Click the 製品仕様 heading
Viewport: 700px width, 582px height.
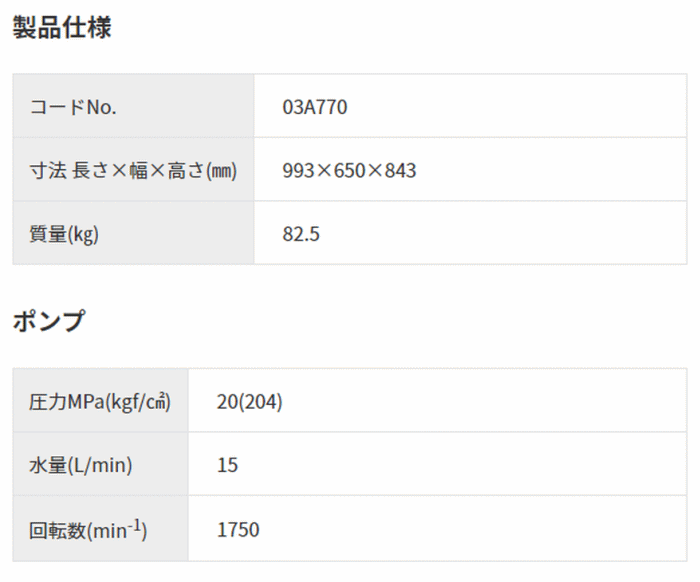62,27
